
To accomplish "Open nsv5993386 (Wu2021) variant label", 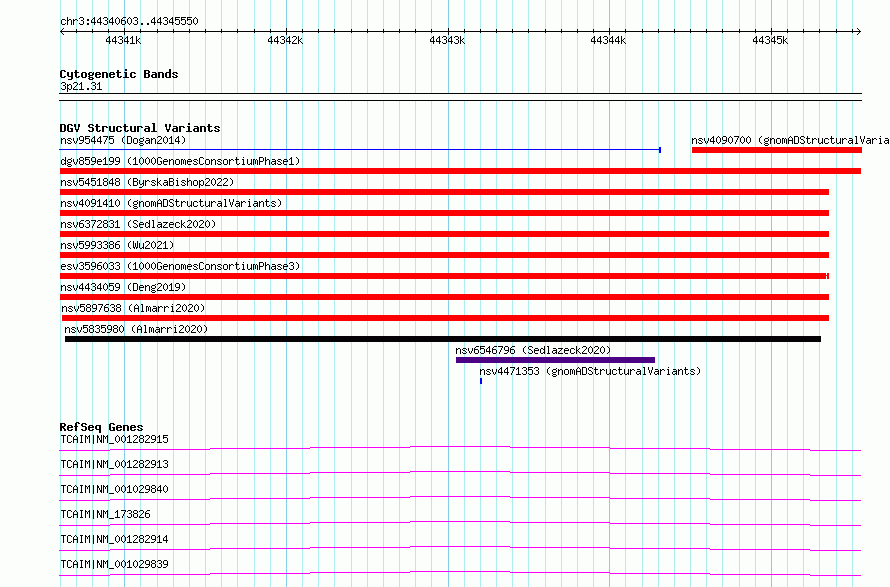I will pos(117,245).
